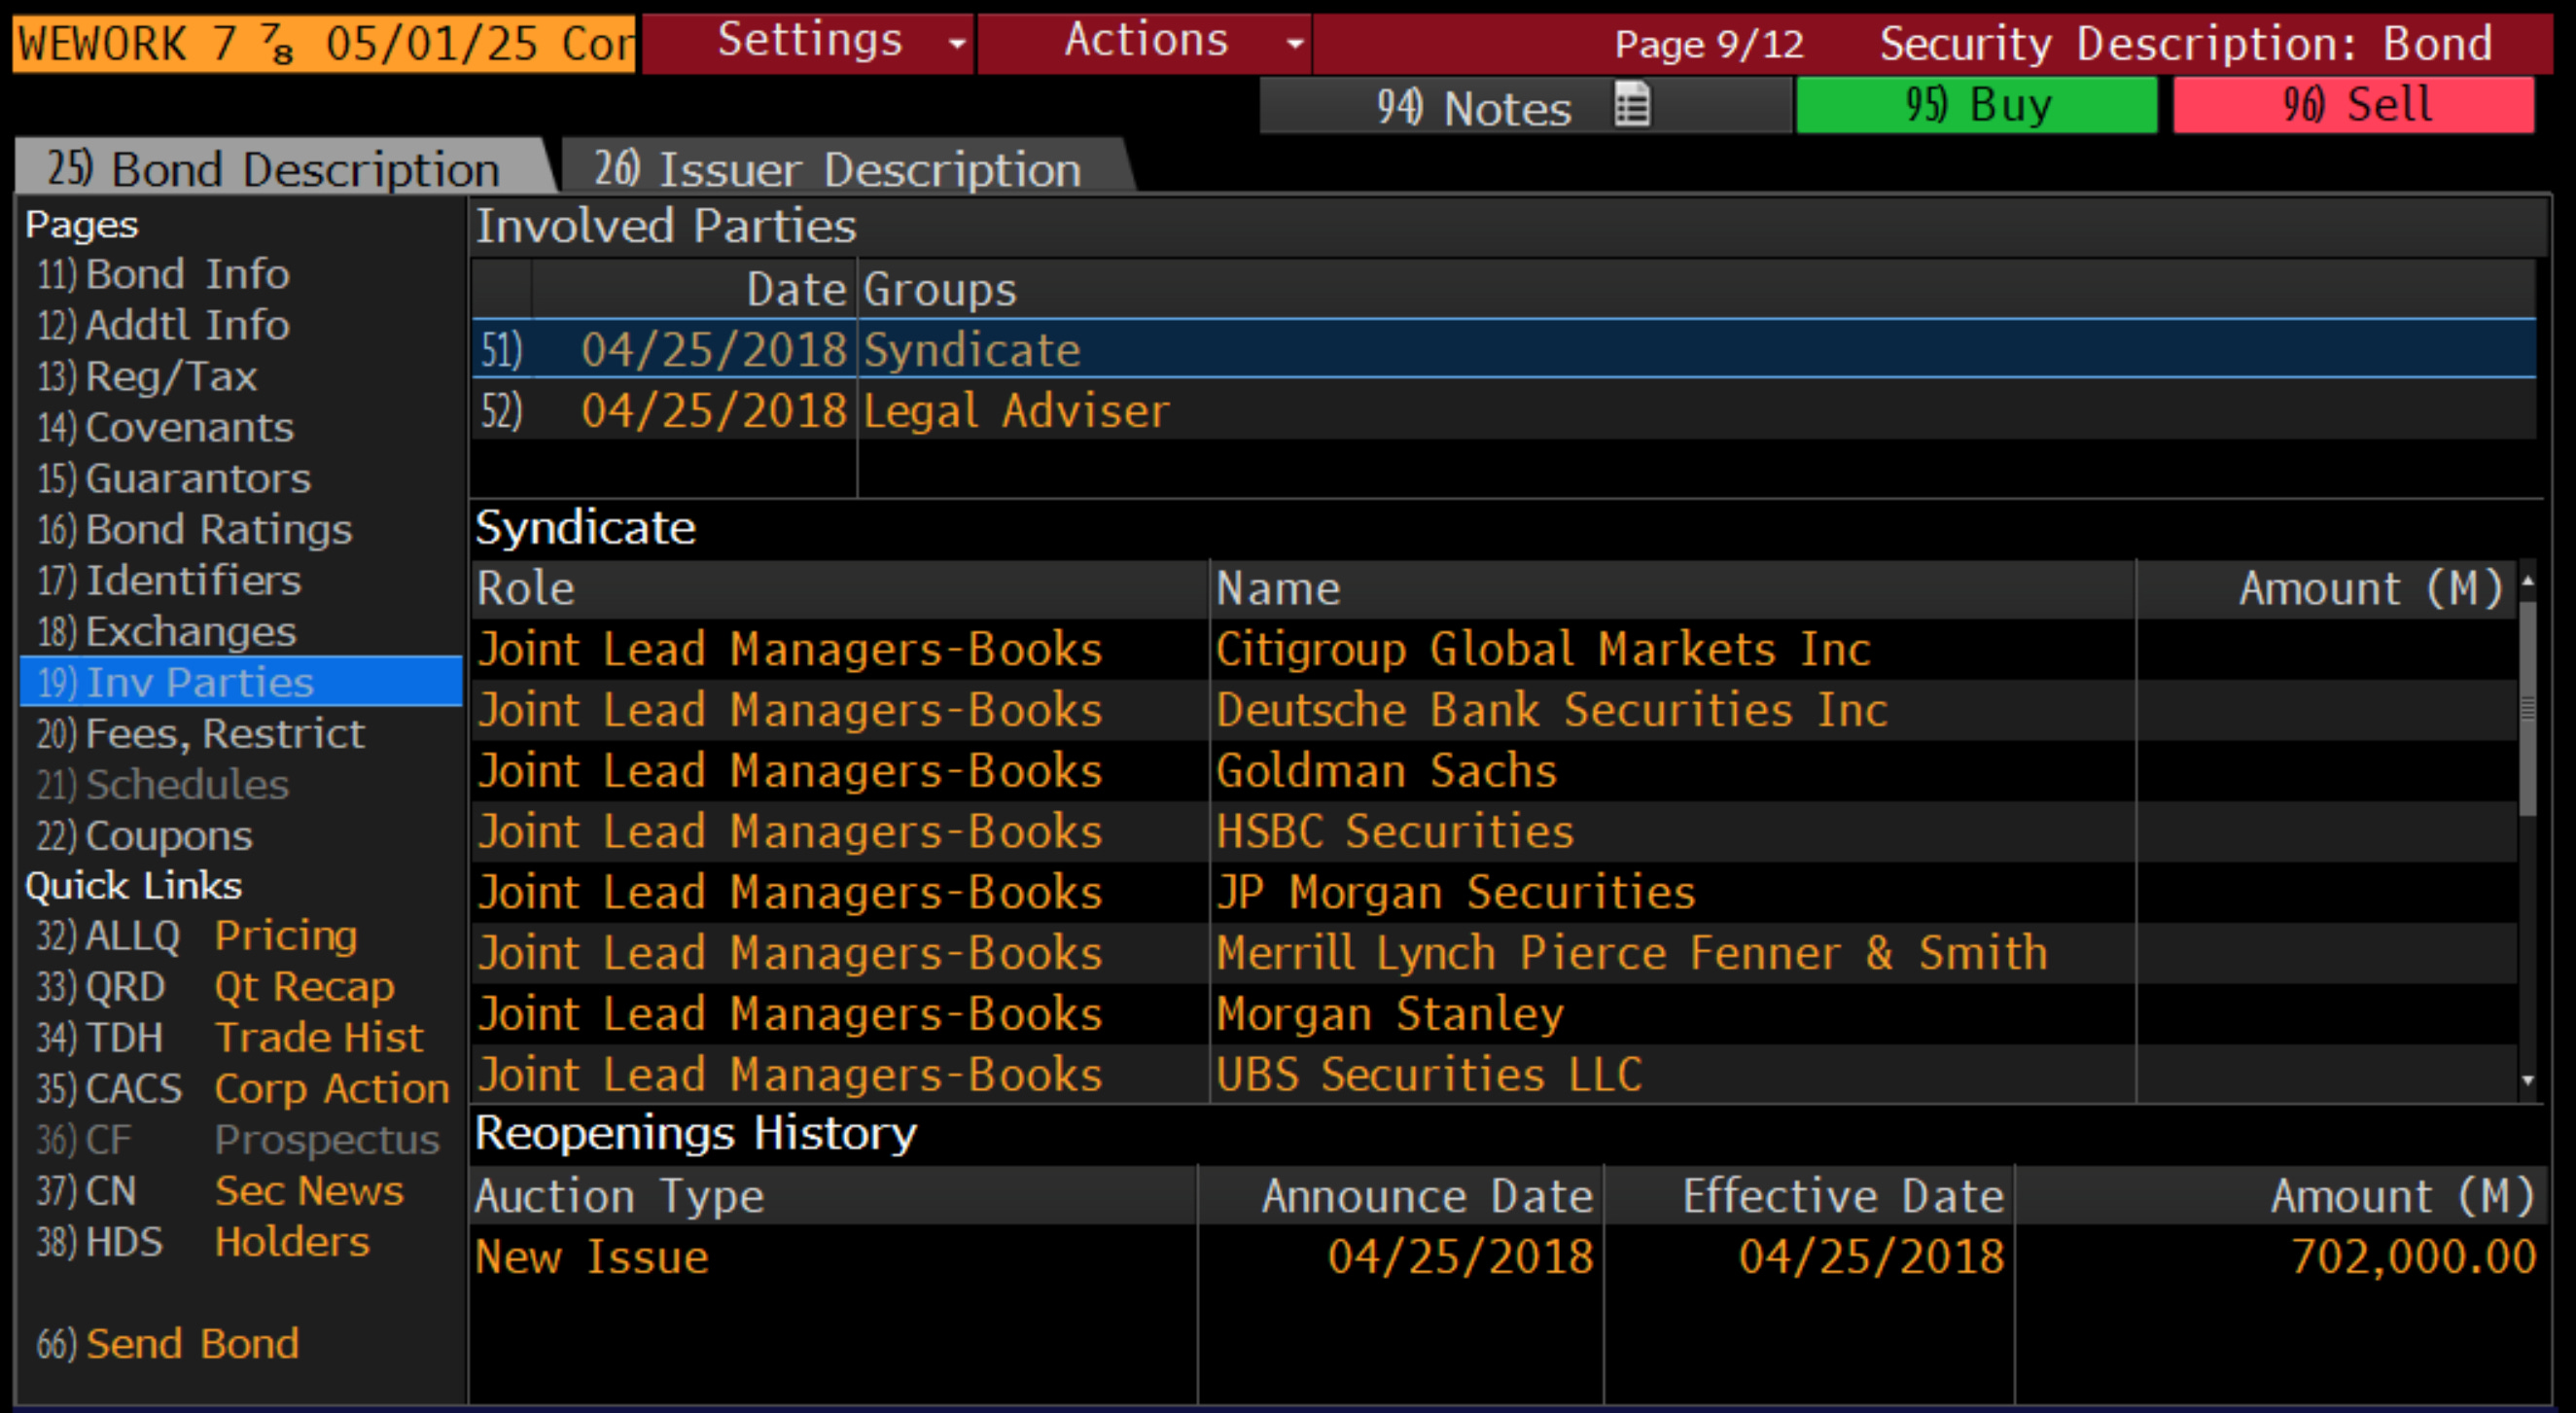Click the syndicate scroll down arrow

coord(2528,1080)
